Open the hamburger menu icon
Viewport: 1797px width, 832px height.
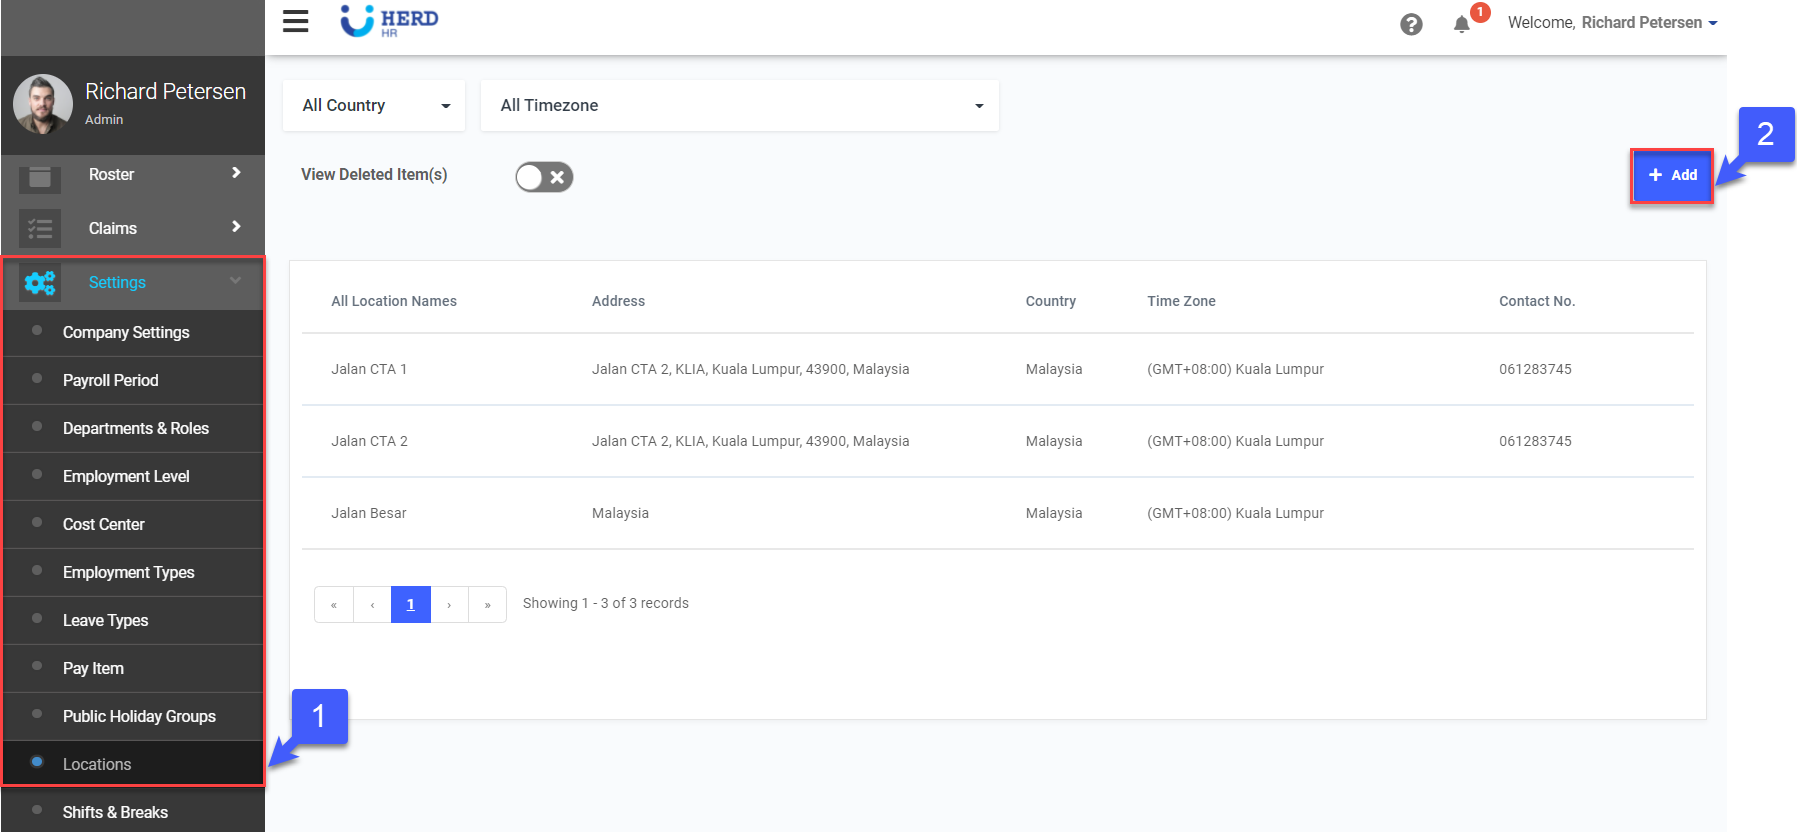(295, 21)
